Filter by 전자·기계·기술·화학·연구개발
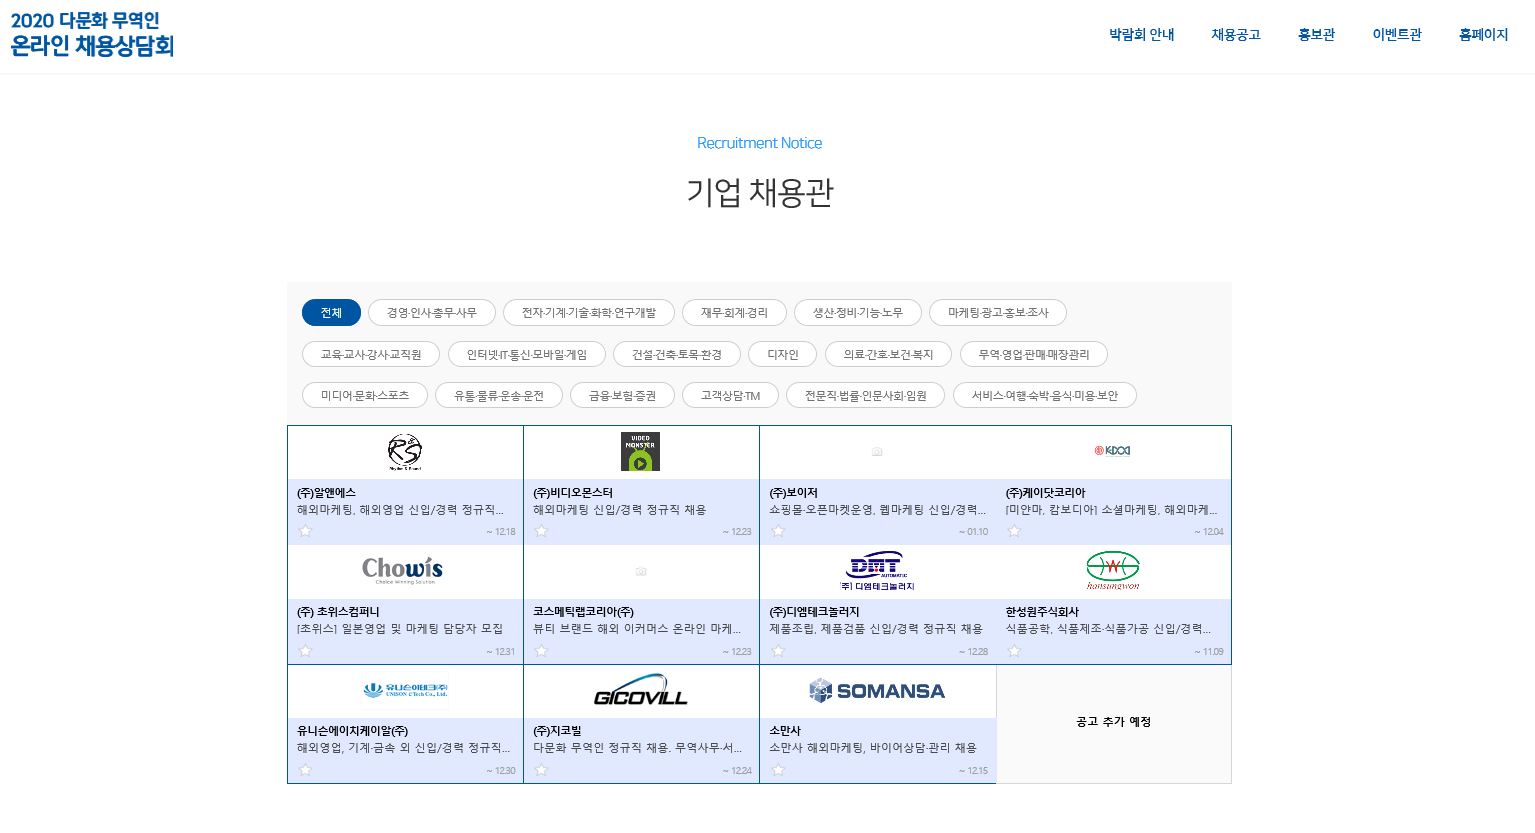1535x833 pixels. tap(589, 313)
